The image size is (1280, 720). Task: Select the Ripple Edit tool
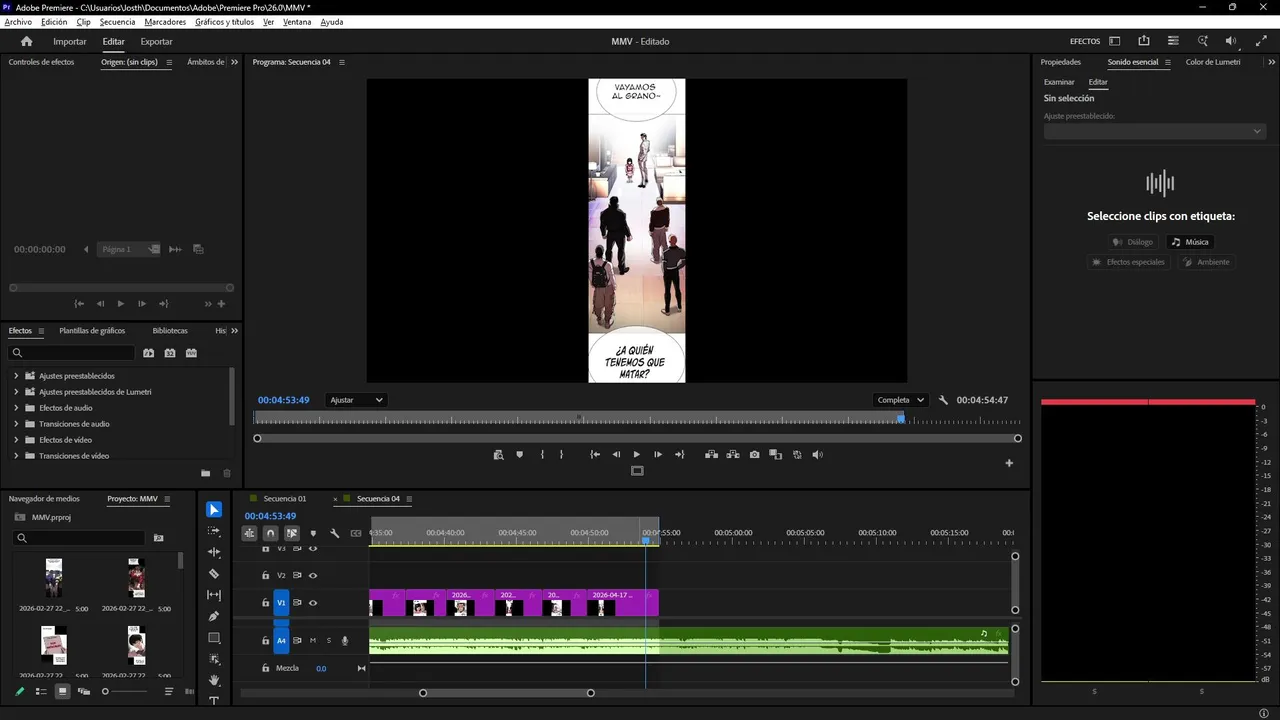[x=214, y=552]
